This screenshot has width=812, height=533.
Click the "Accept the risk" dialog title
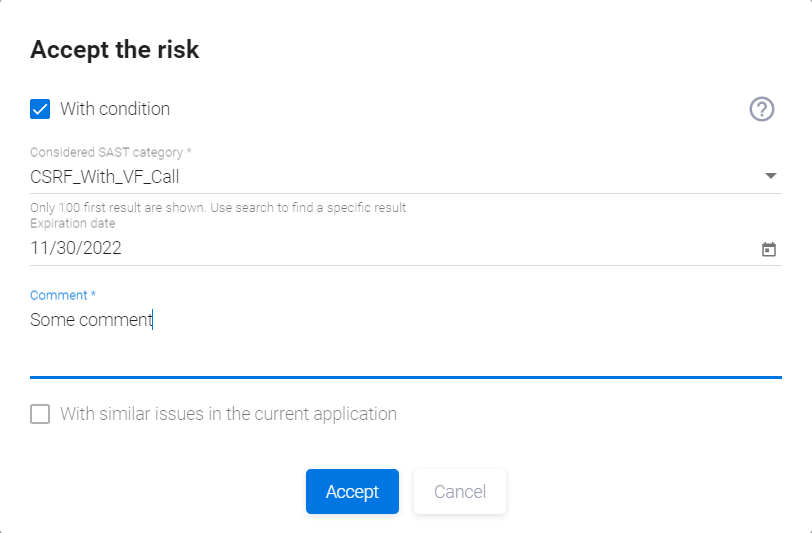pos(115,50)
